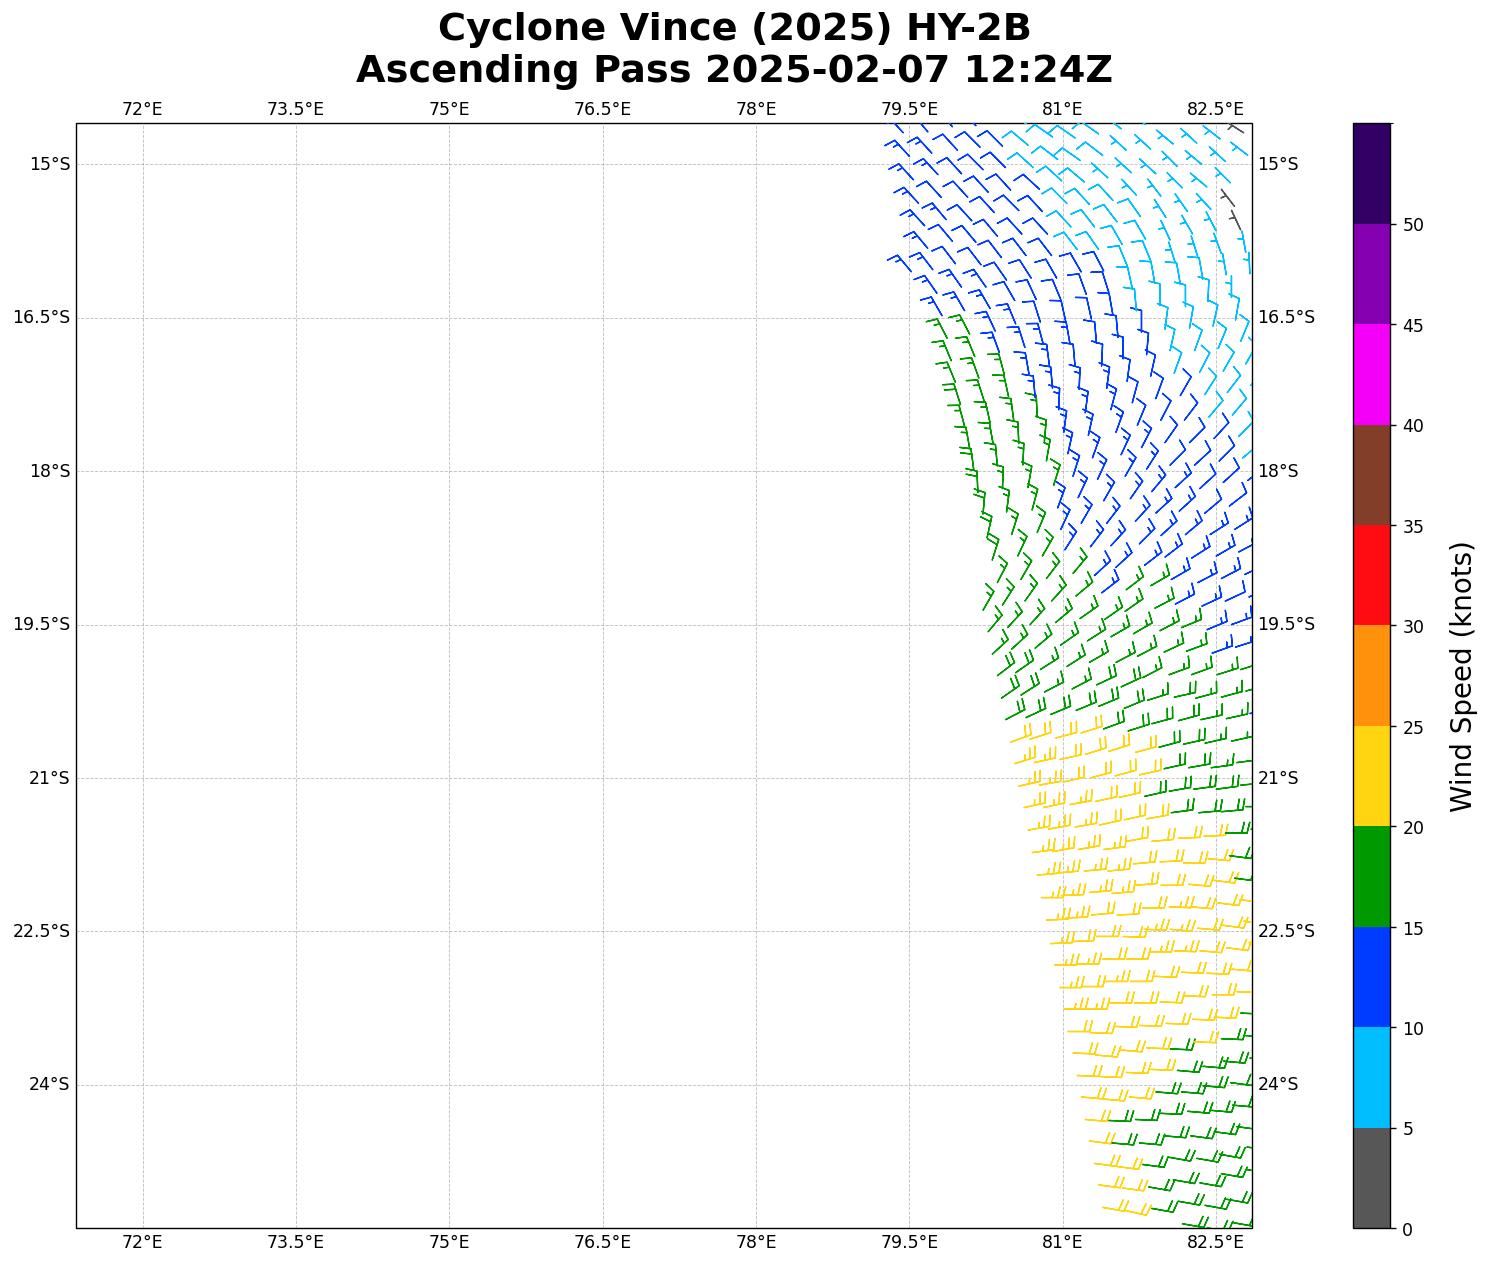Select the purple 45–50 knots colorbar band

pos(1371,274)
